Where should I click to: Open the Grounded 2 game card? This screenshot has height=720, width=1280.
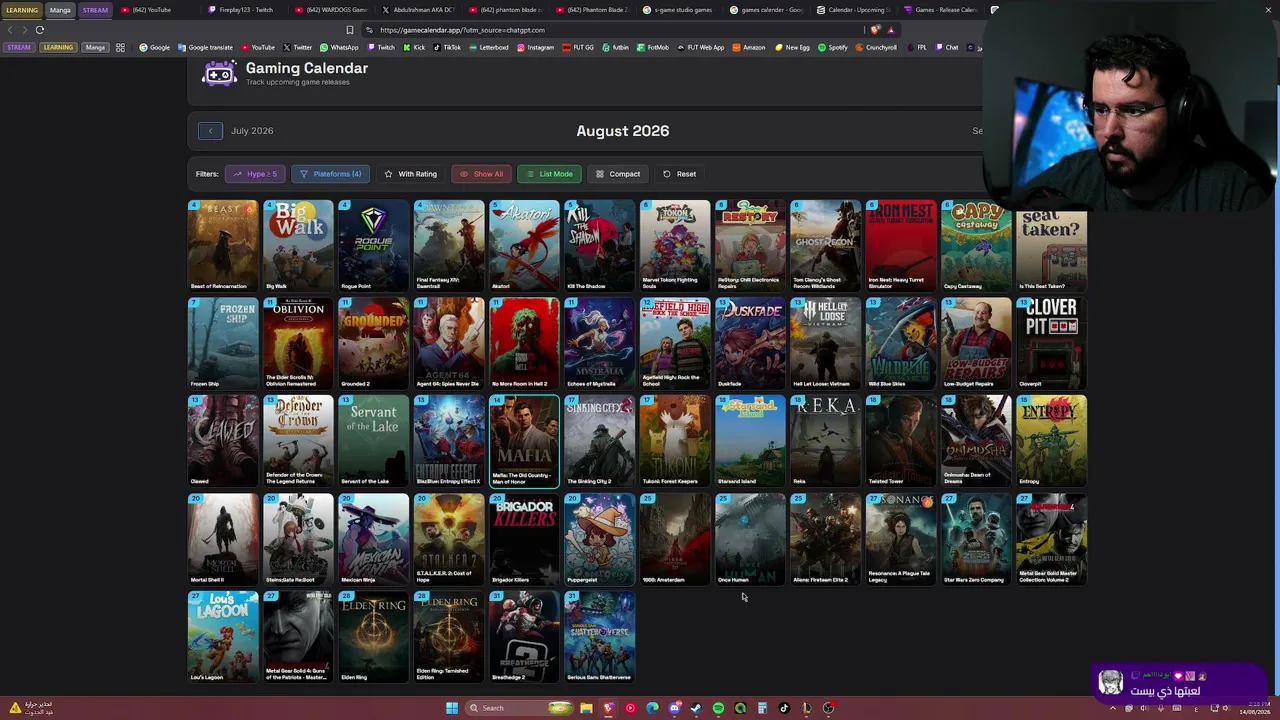(x=374, y=343)
